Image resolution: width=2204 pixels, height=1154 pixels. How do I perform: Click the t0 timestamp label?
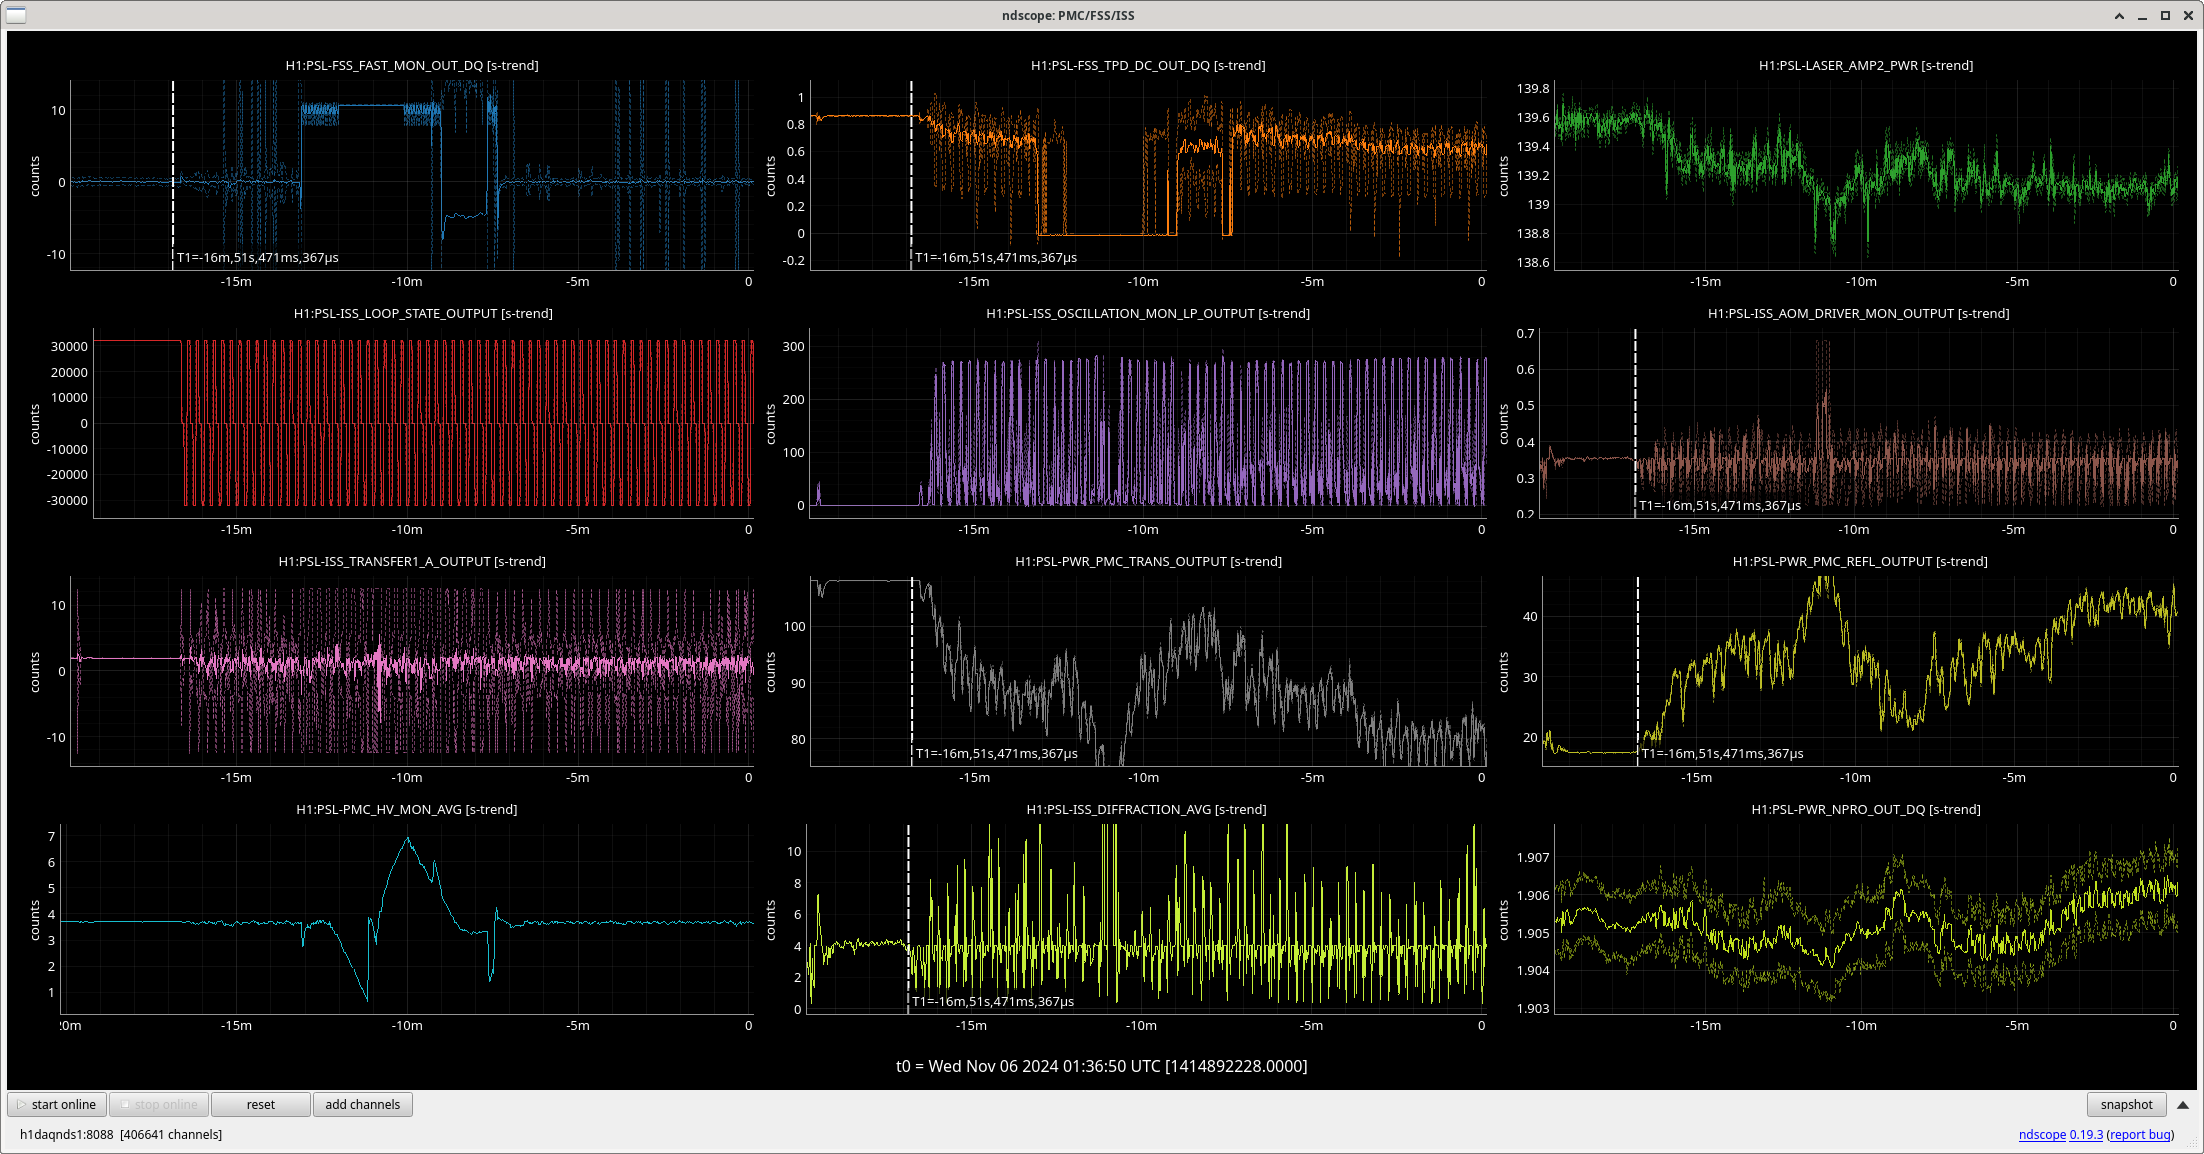[x=1101, y=1066]
